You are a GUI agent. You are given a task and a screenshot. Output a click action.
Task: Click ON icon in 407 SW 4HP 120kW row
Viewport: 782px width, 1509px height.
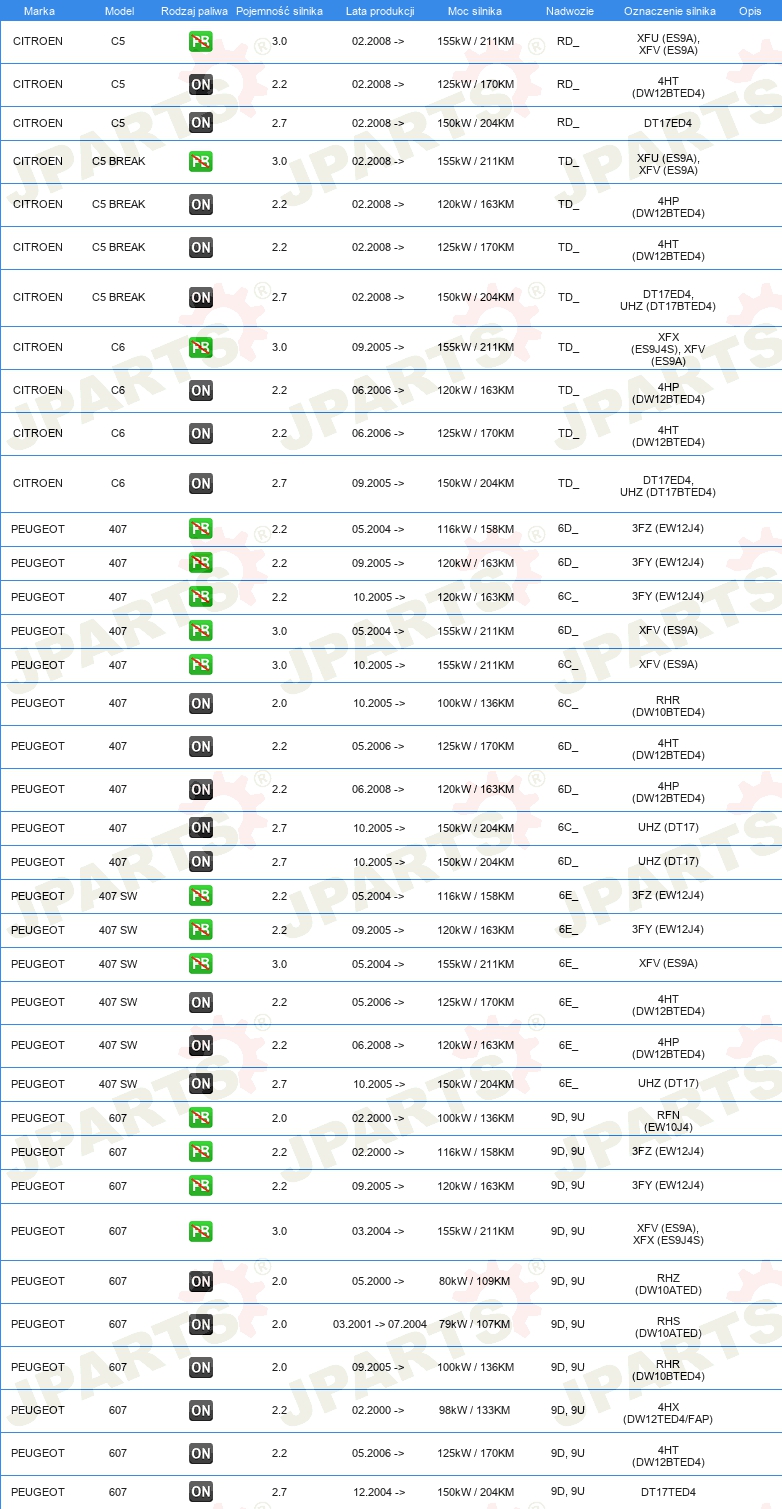201,1045
